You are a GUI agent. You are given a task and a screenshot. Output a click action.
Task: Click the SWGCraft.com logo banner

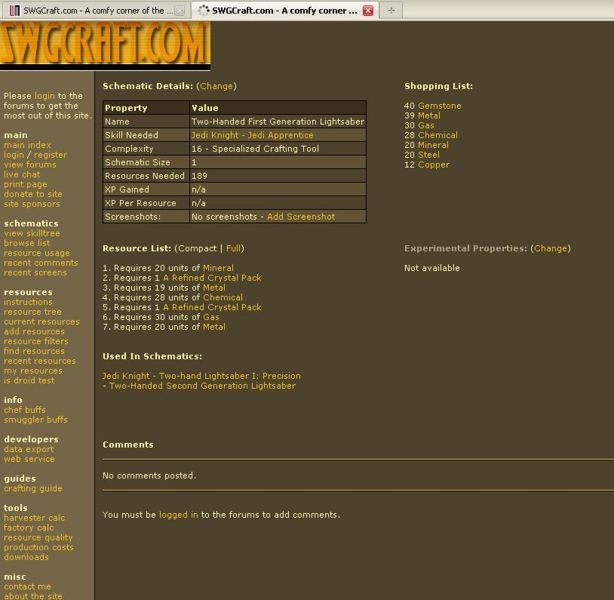click(x=105, y=44)
